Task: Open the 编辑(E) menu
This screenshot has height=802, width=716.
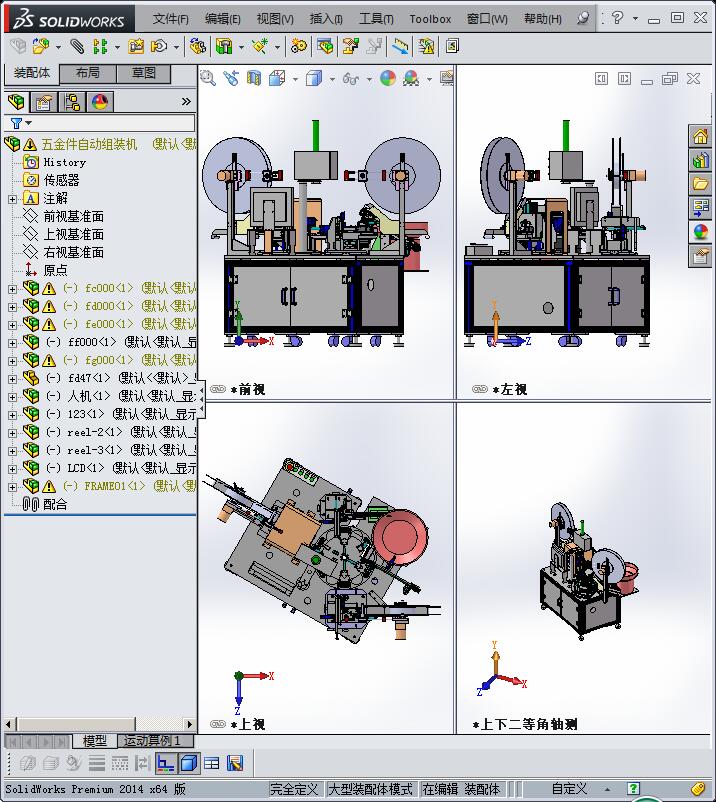Action: (x=222, y=19)
